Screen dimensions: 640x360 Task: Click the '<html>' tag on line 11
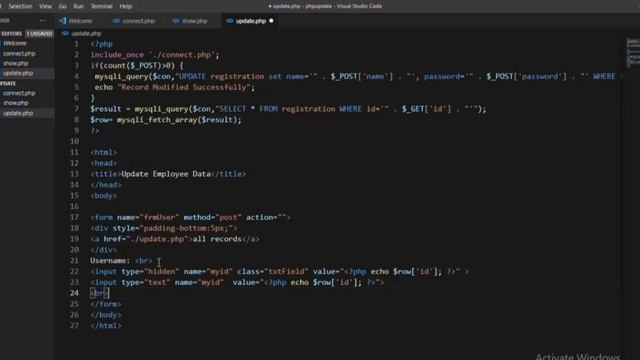click(x=104, y=152)
